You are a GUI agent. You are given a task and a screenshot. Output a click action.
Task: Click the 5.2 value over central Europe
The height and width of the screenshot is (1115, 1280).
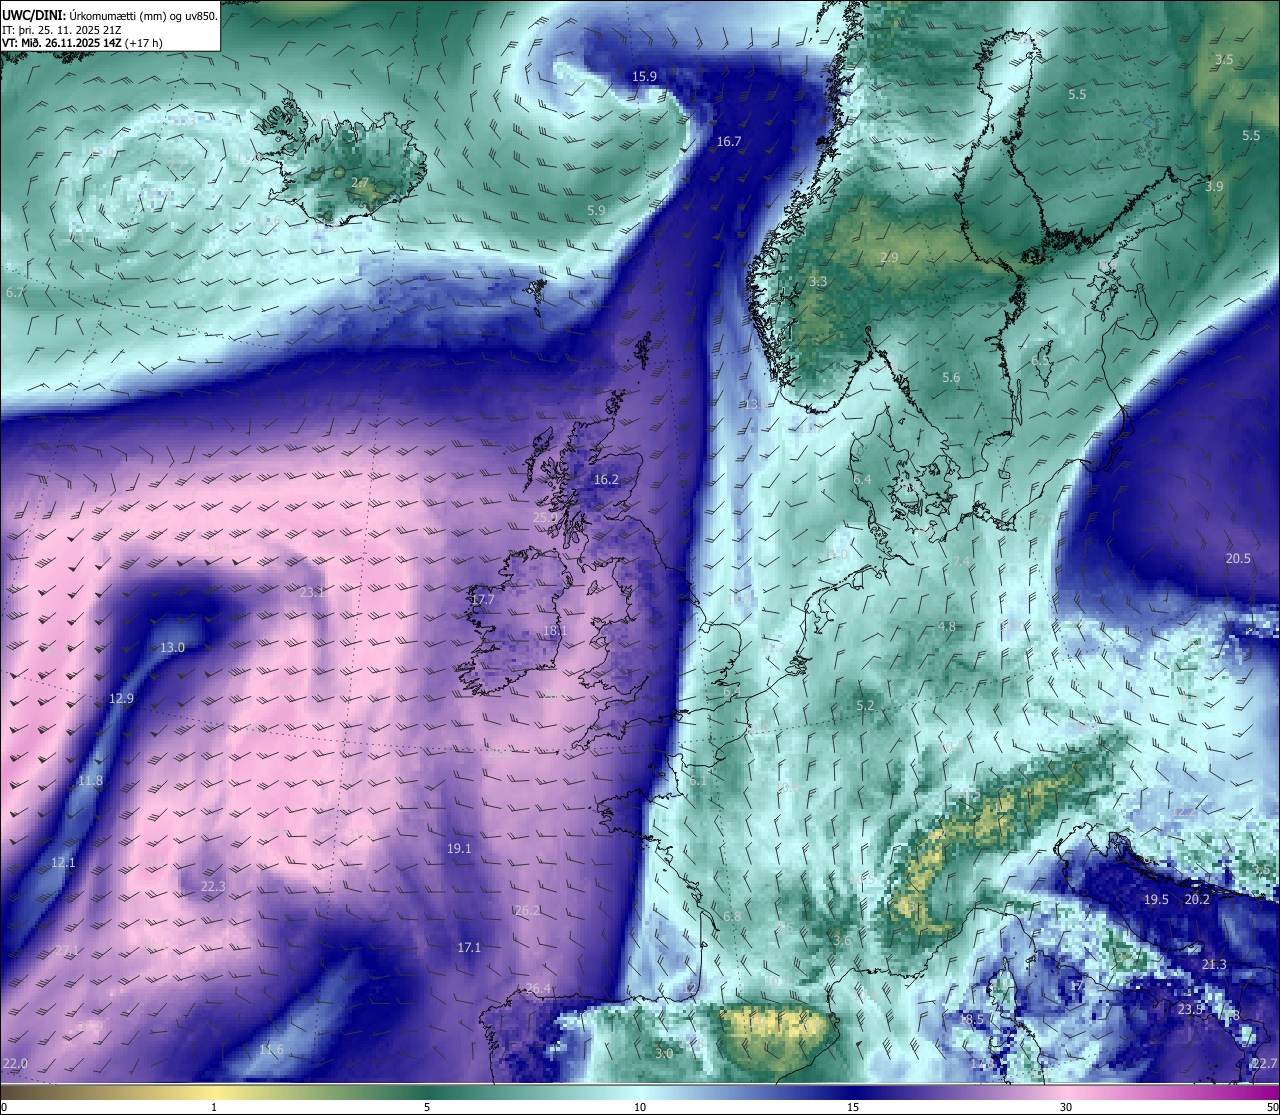click(x=865, y=706)
